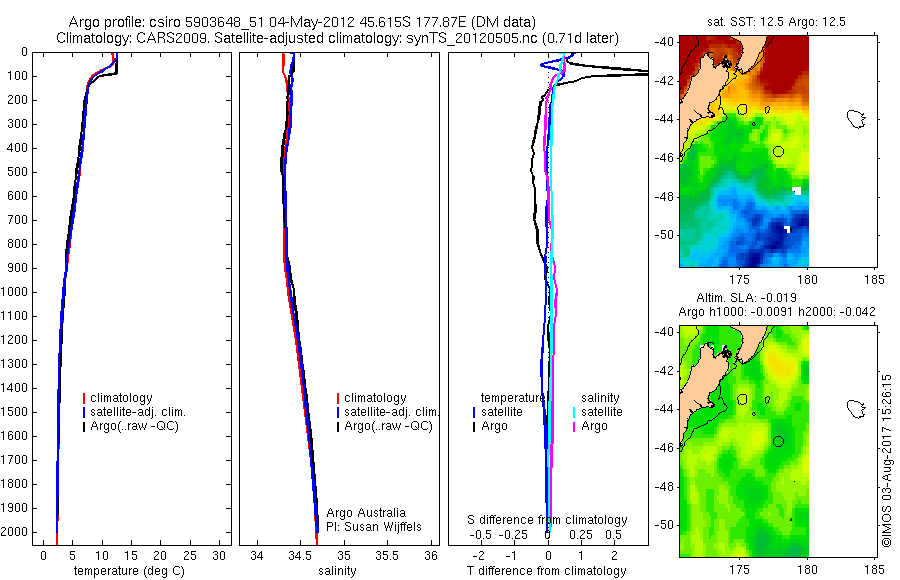The height and width of the screenshot is (580, 900).
Task: Click the circle marker near -46 on SST map
Action: (x=778, y=152)
